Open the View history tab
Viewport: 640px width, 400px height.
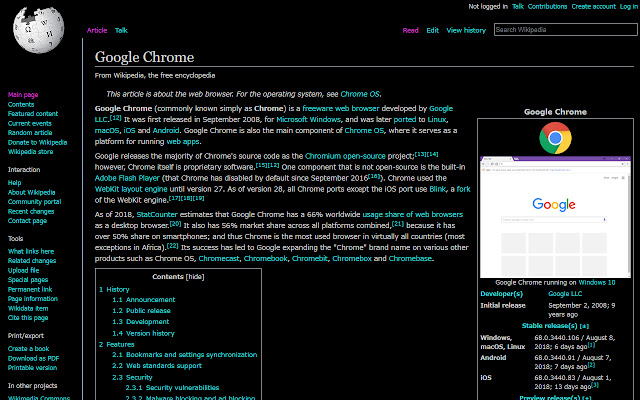[466, 31]
